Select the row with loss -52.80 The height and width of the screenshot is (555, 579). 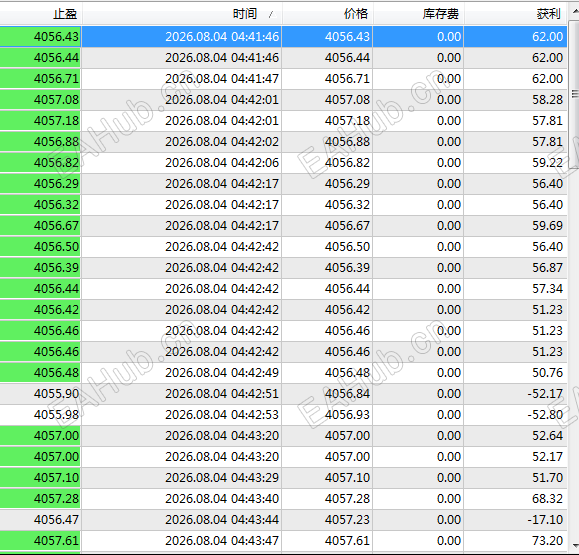click(284, 415)
